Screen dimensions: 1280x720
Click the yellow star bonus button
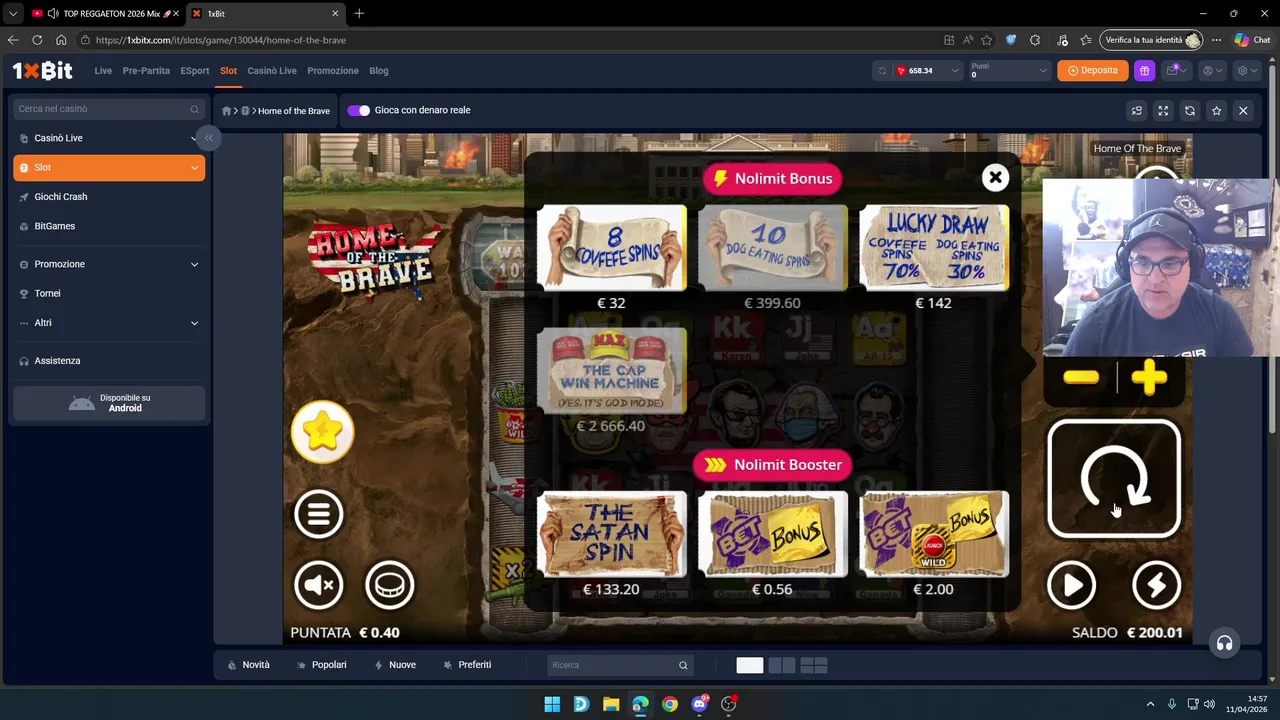pyautogui.click(x=322, y=431)
